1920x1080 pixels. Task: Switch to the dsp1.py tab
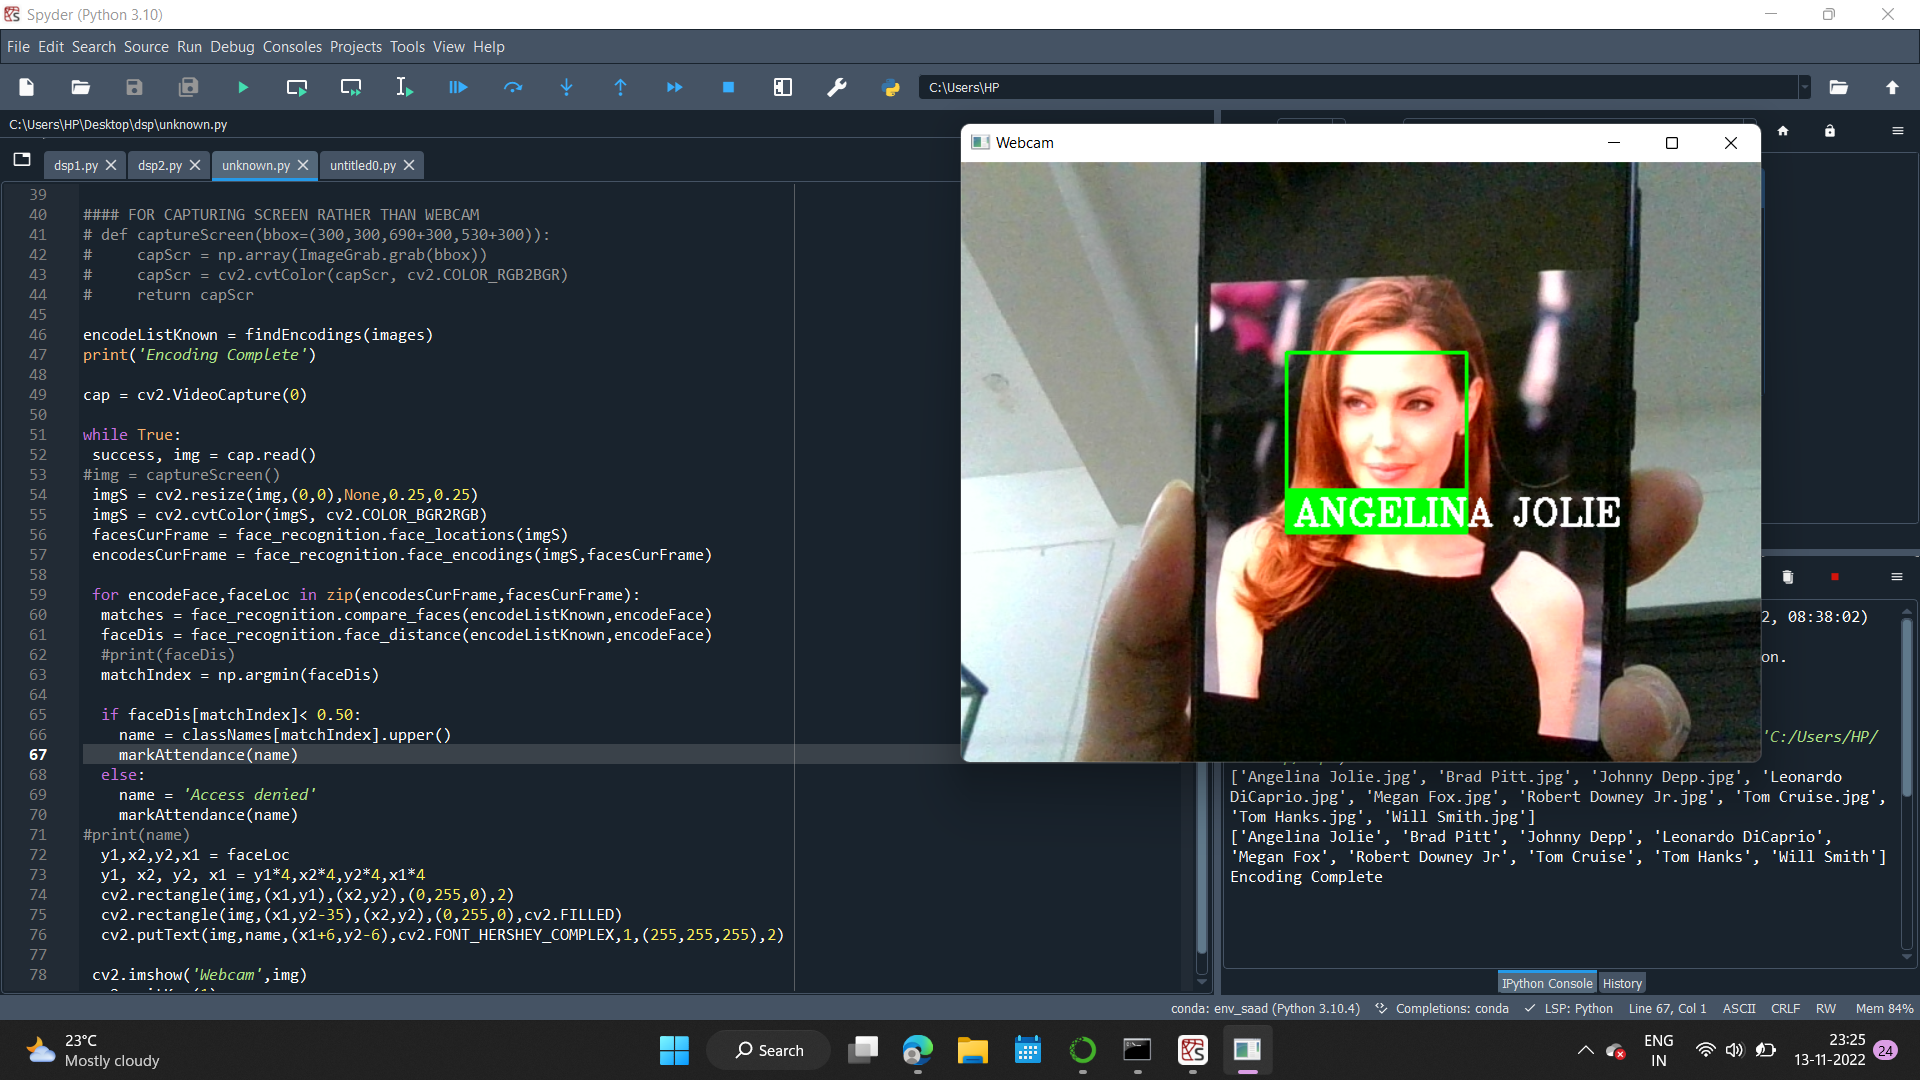tap(76, 165)
